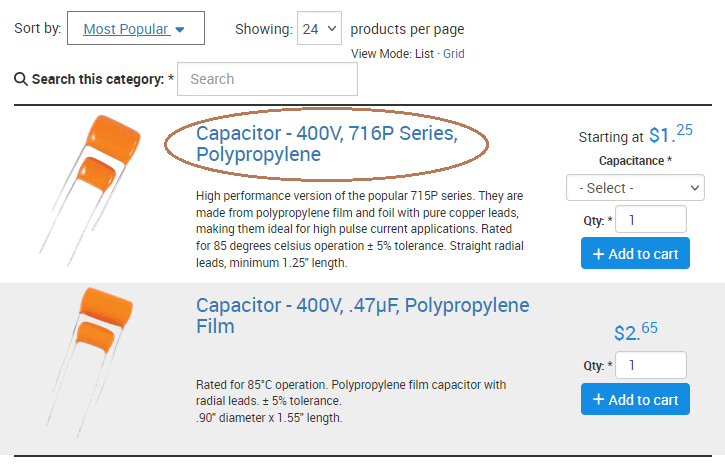This screenshot has width=725, height=467.
Task: Open the .47µF Polypropylene Film capacitor link
Action: pos(362,315)
